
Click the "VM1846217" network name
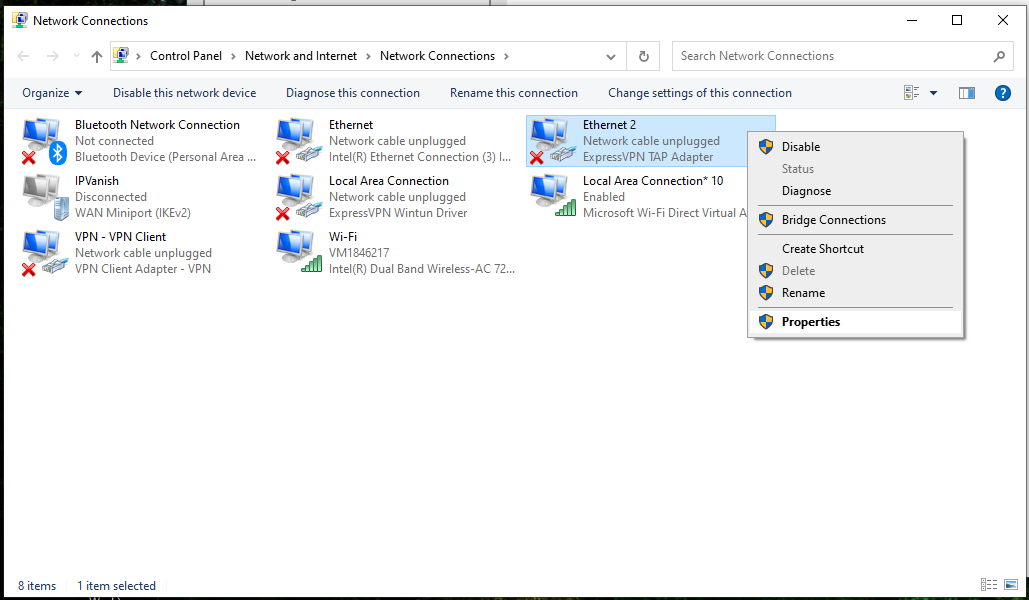coord(359,253)
